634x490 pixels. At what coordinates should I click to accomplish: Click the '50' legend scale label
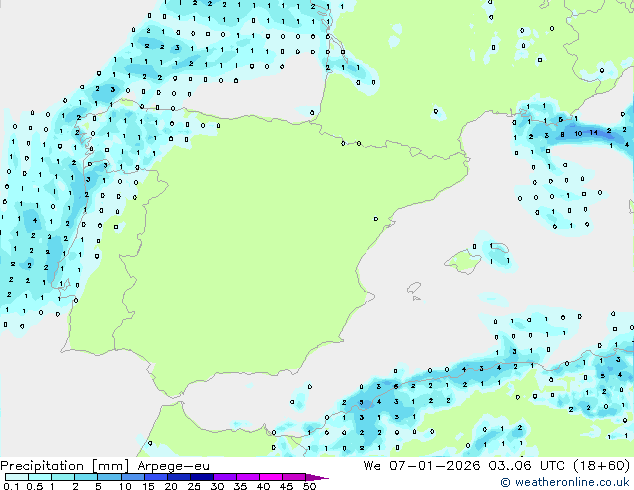pyautogui.click(x=310, y=486)
